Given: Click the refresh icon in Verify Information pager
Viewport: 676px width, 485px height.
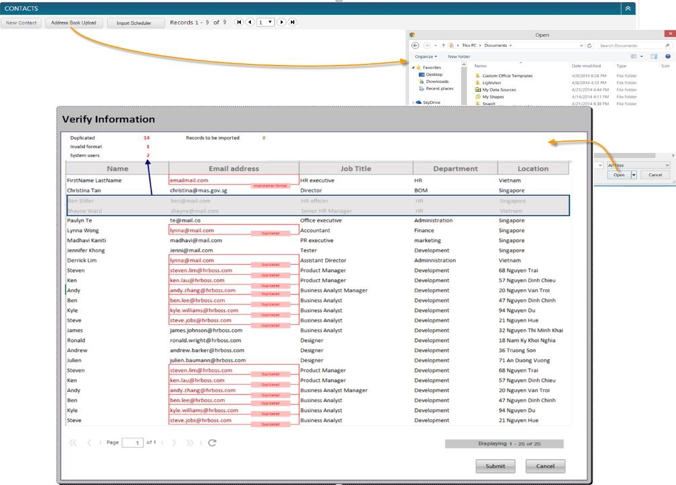Looking at the screenshot, I should pos(212,443).
